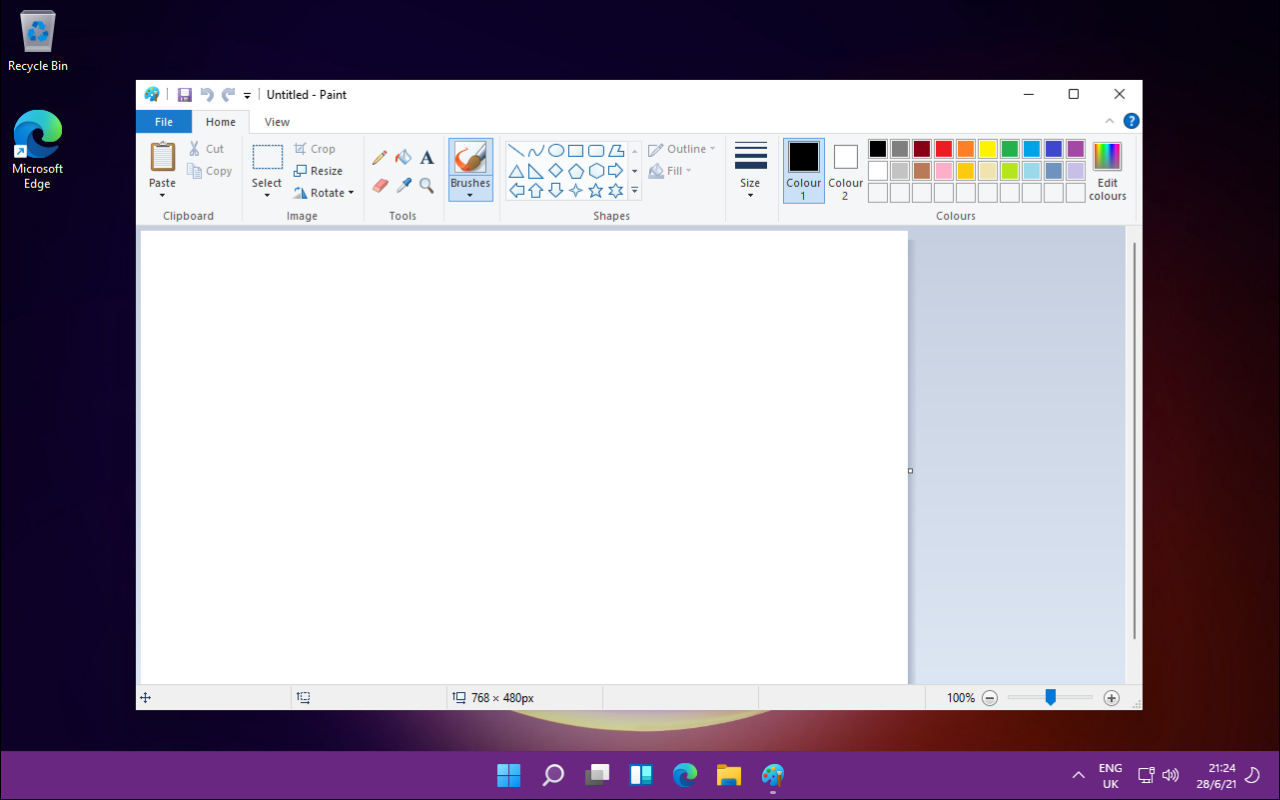Choose the Up arrow shape
Screen dimensions: 1280x800
(x=536, y=190)
